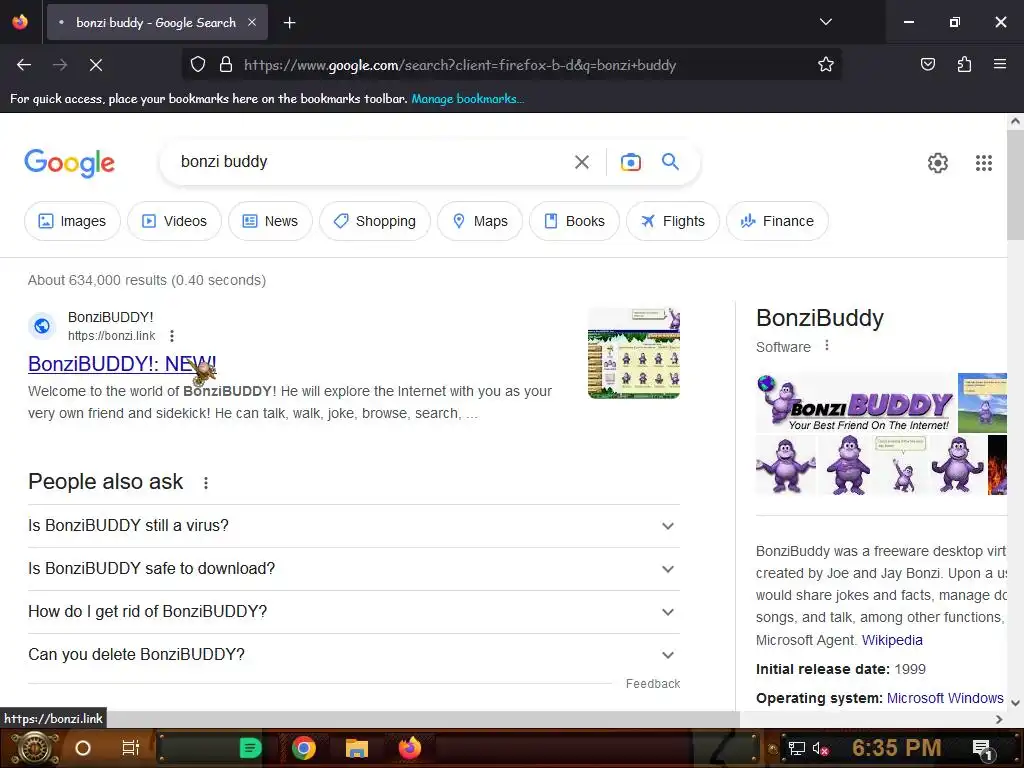Open the Microsoft Windows link
The width and height of the screenshot is (1024, 768).
(945, 698)
